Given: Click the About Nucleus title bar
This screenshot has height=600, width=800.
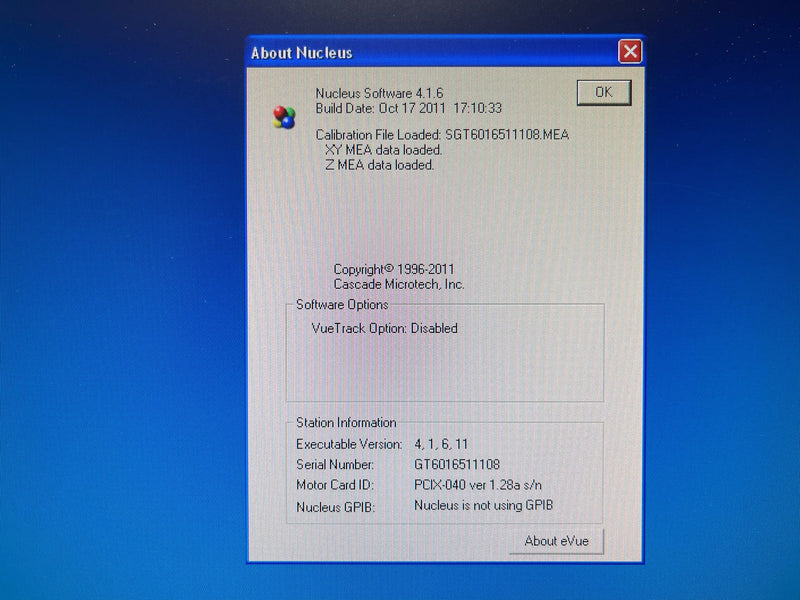Looking at the screenshot, I should tap(420, 52).
